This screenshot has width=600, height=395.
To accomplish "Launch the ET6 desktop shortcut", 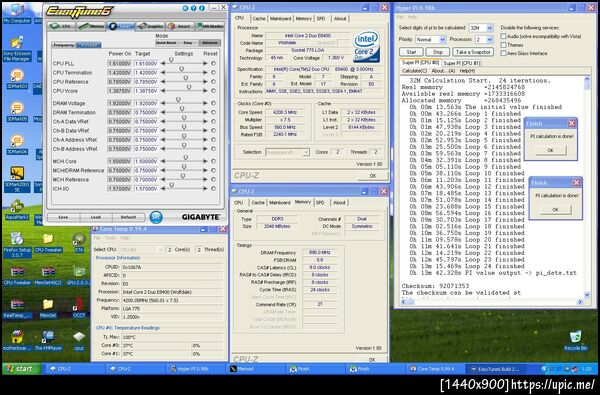I will pyautogui.click(x=79, y=243).
